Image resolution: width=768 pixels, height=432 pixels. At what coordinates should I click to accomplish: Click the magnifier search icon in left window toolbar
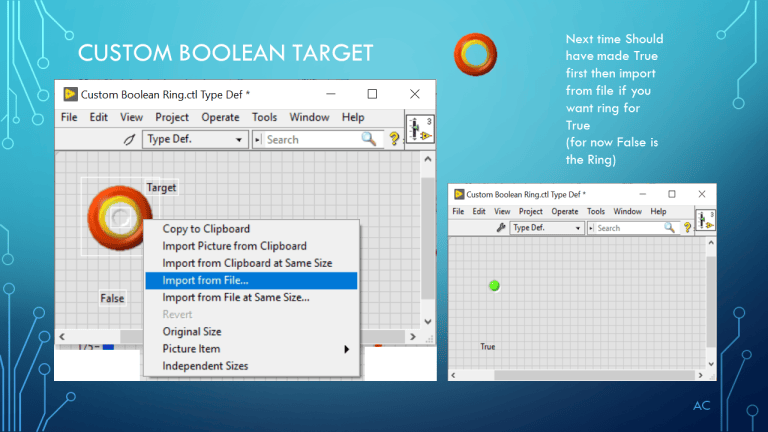point(369,139)
